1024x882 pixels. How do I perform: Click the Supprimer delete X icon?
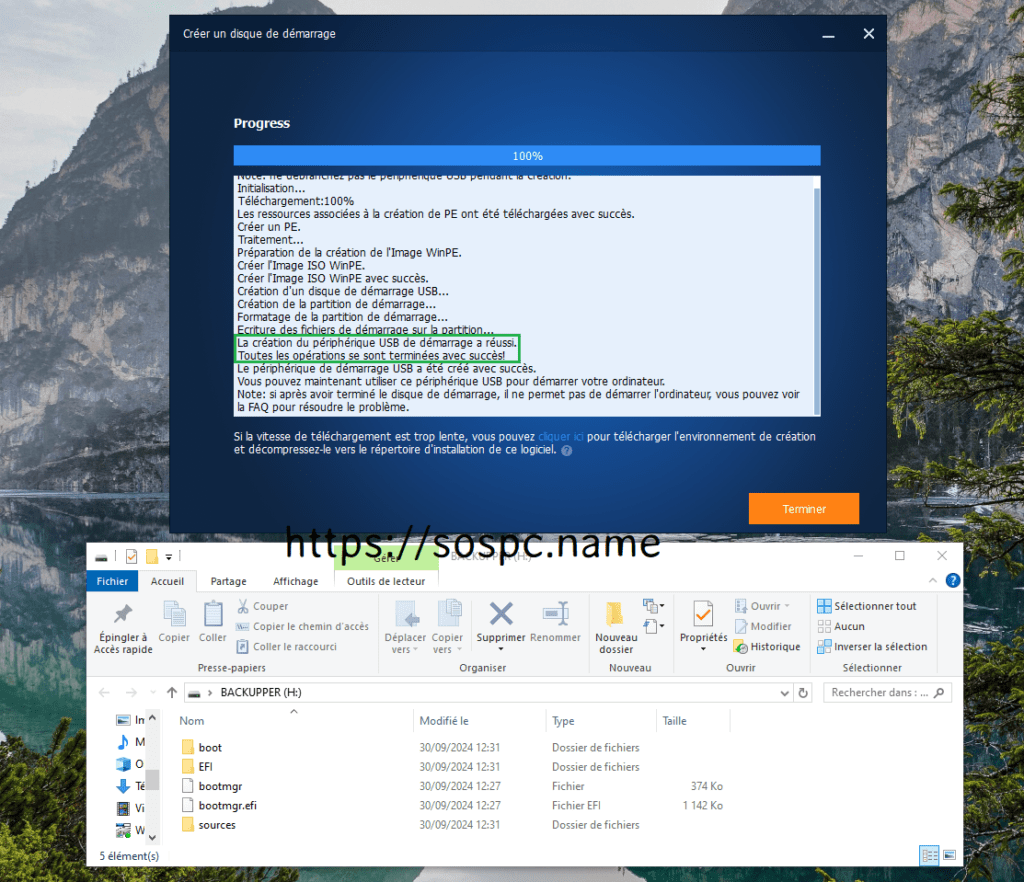(500, 614)
